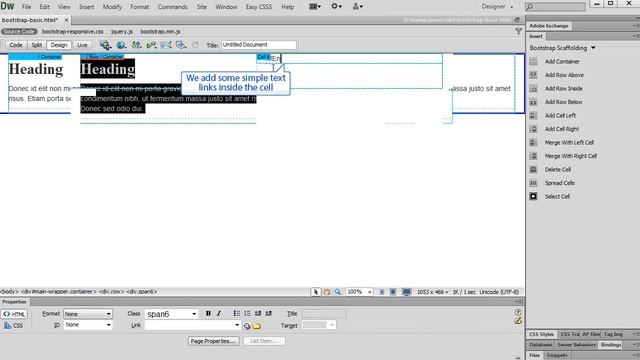Click the Page Properties button
Screen dimensions: 640x360
click(x=213, y=341)
